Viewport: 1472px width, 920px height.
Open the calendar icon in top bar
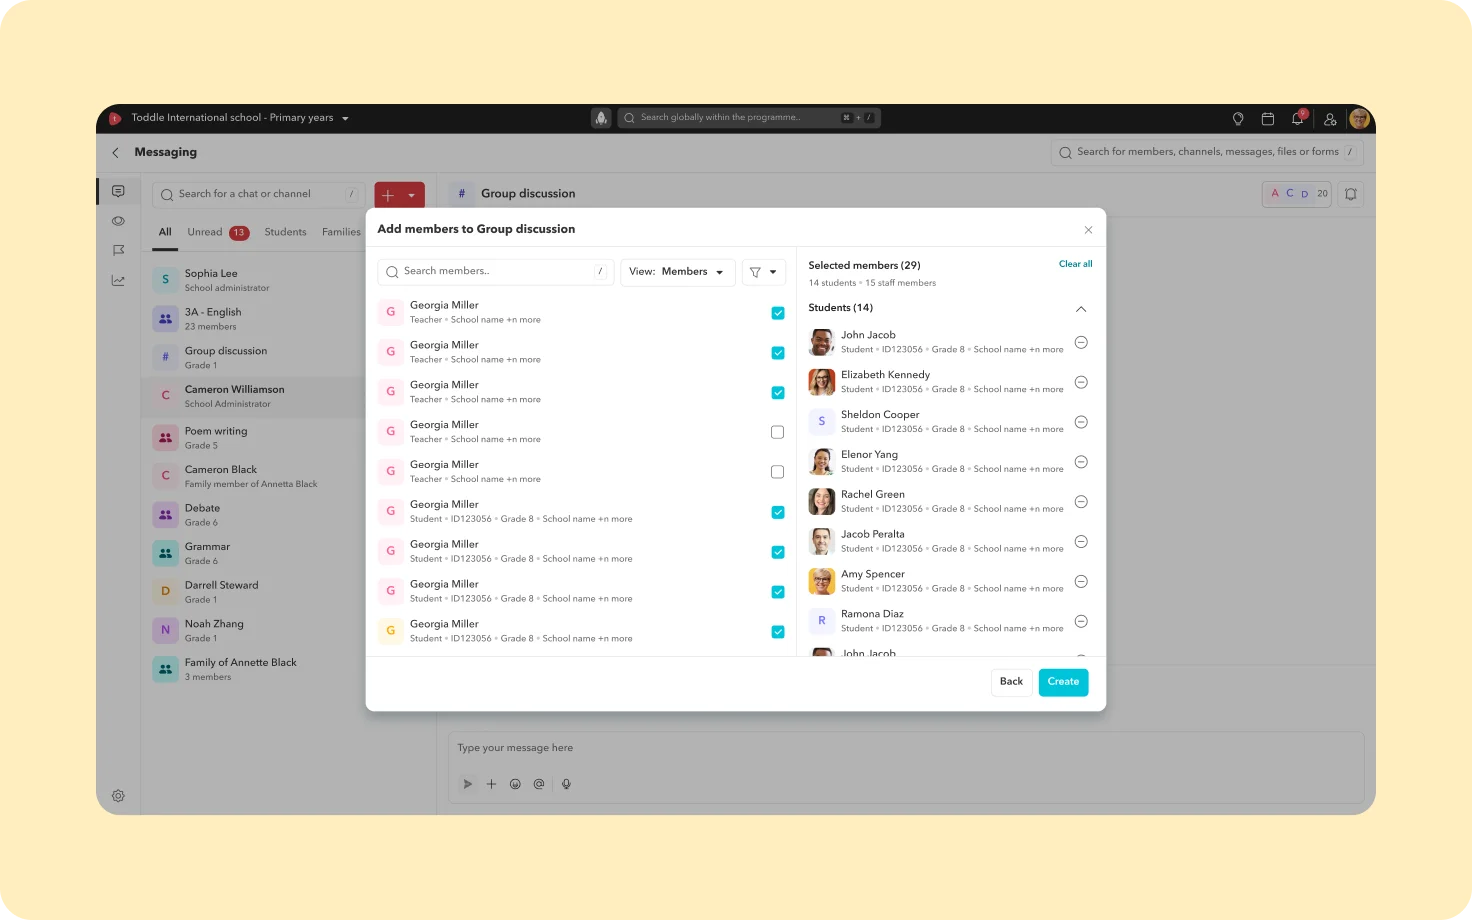tap(1267, 119)
